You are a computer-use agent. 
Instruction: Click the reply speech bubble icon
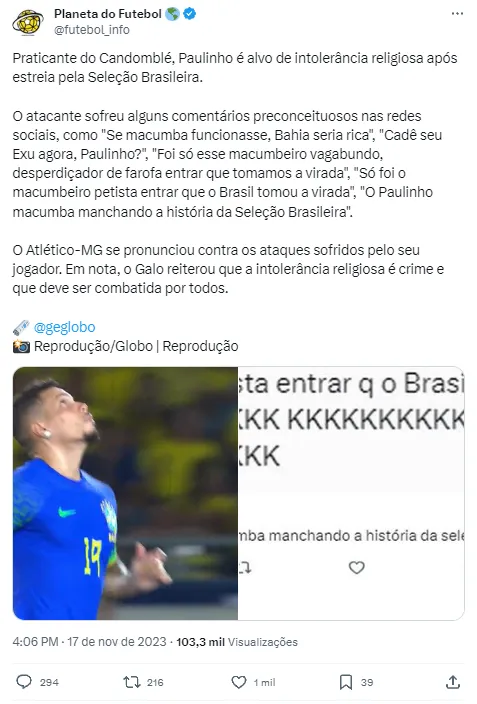tap(24, 682)
